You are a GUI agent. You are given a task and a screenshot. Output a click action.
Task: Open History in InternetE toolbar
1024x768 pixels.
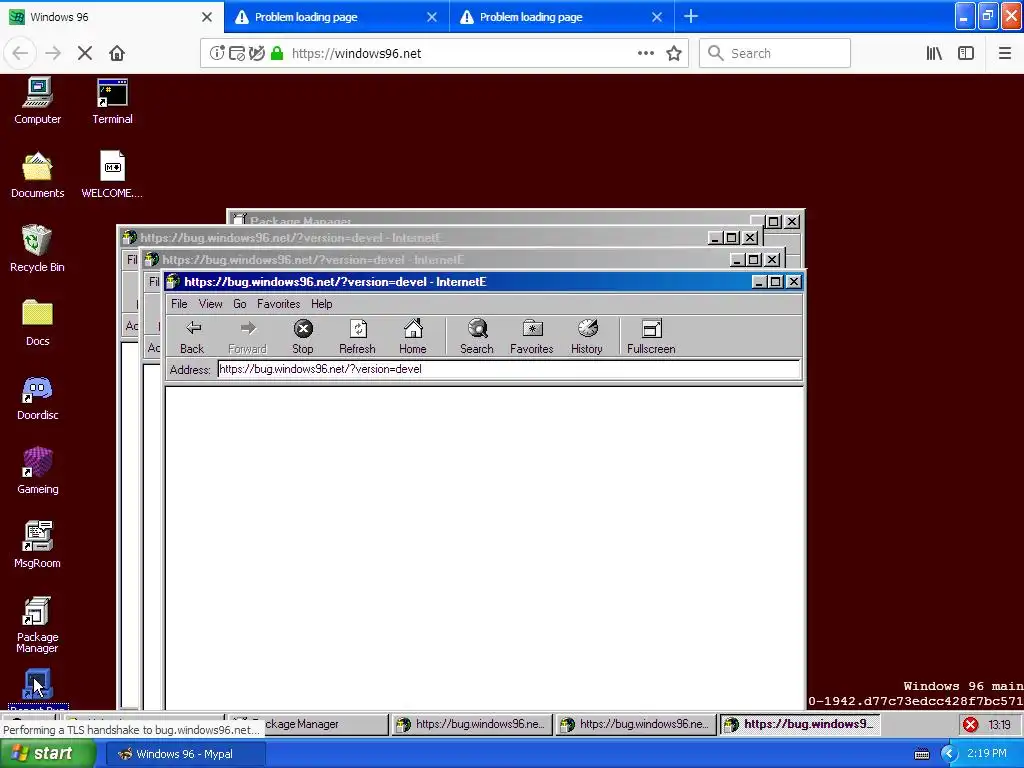pyautogui.click(x=586, y=337)
